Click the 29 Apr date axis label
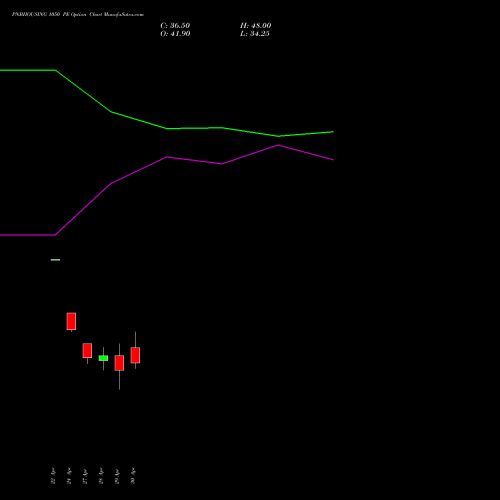The image size is (500, 500). [x=117, y=476]
